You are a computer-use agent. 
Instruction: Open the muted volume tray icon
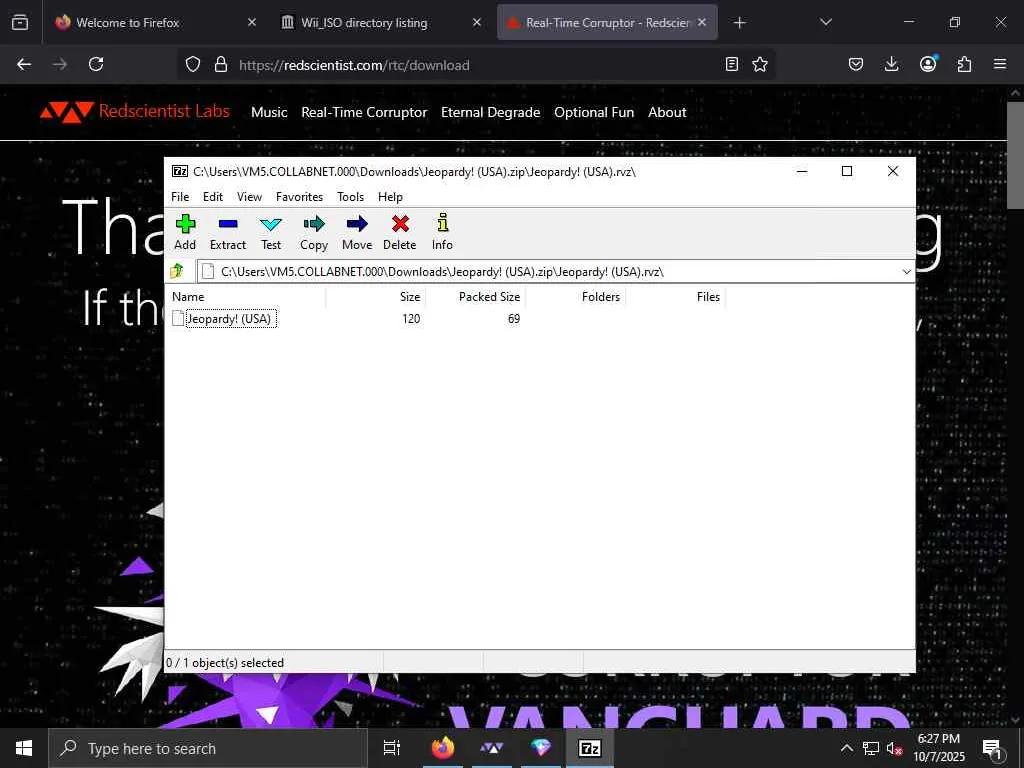coord(894,748)
